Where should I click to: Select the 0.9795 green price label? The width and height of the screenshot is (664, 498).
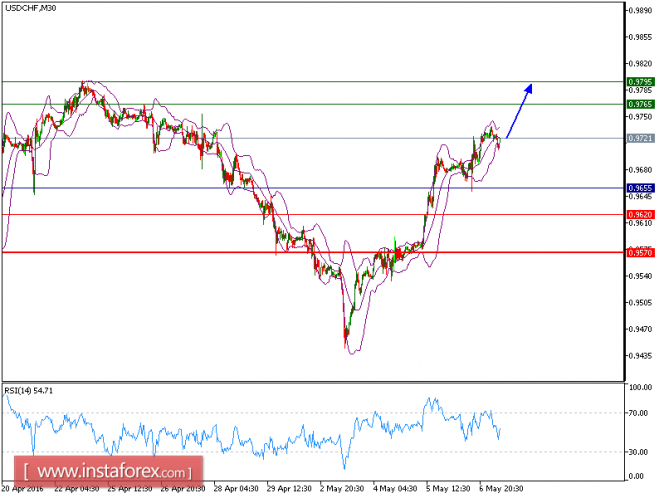641,82
